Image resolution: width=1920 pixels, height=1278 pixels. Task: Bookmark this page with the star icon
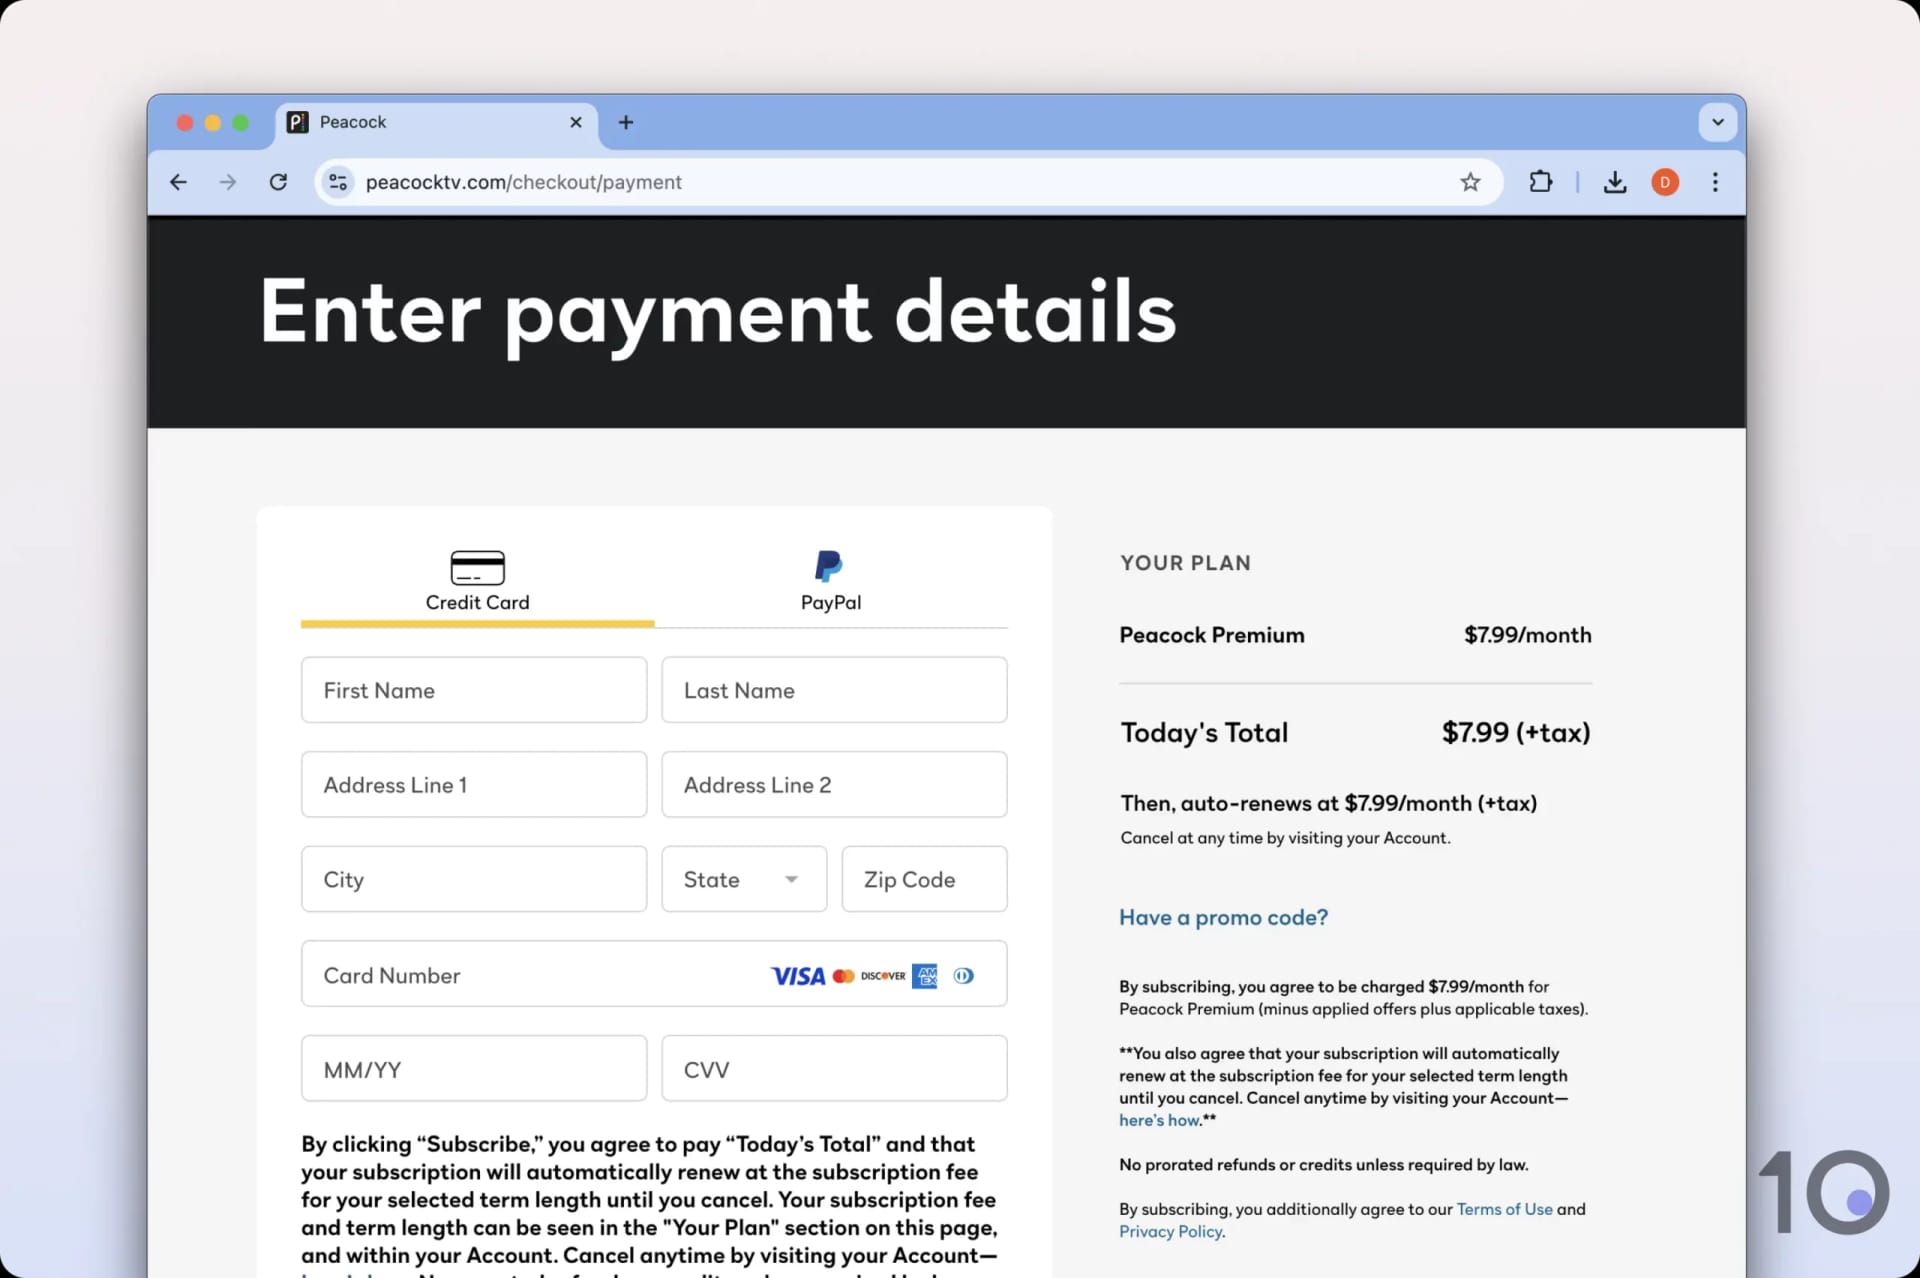[1470, 182]
